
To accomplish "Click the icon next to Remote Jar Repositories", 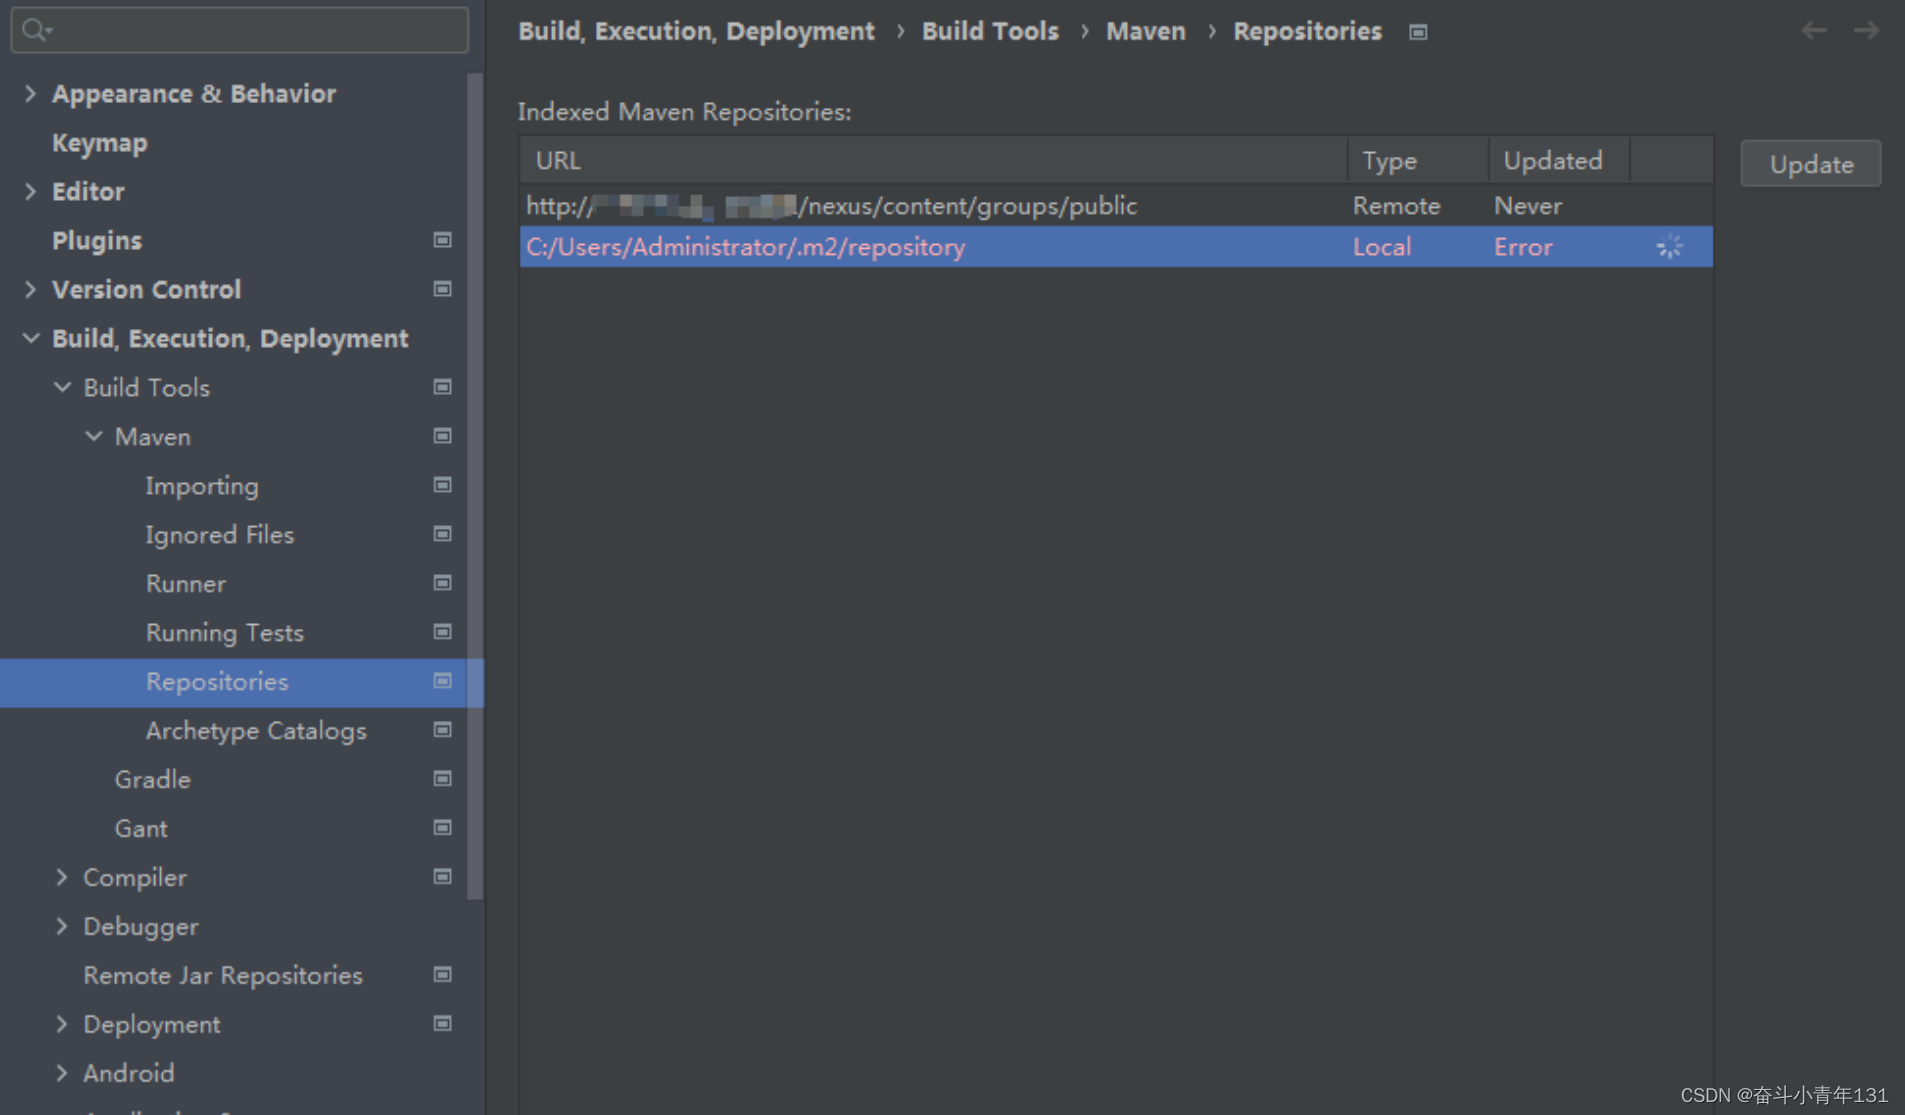I will [x=441, y=975].
